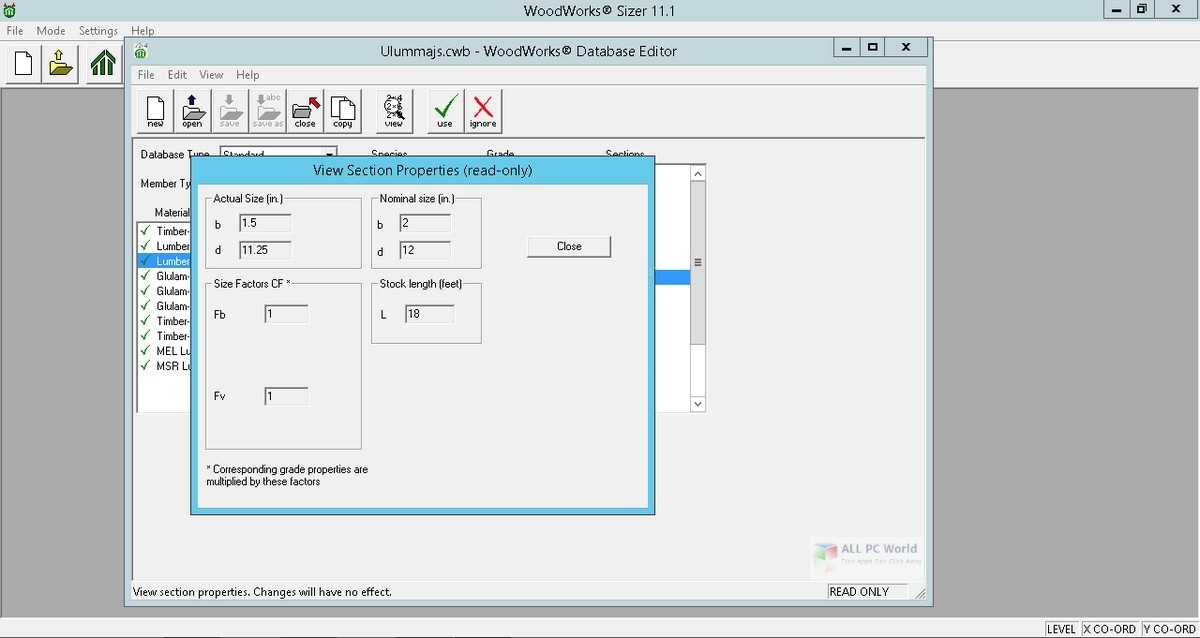Viewport: 1200px width, 638px height.
Task: Open the Help menu in Sizer
Action: point(142,31)
